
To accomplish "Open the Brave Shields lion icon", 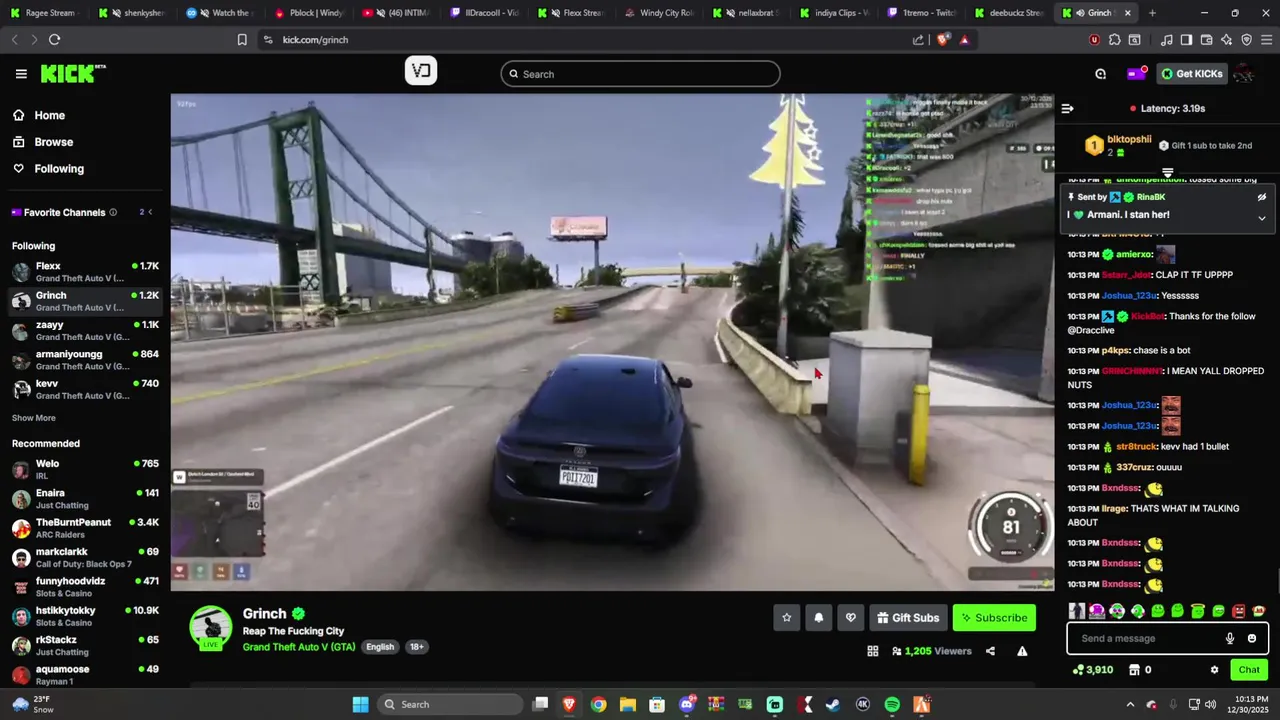I will pos(943,40).
